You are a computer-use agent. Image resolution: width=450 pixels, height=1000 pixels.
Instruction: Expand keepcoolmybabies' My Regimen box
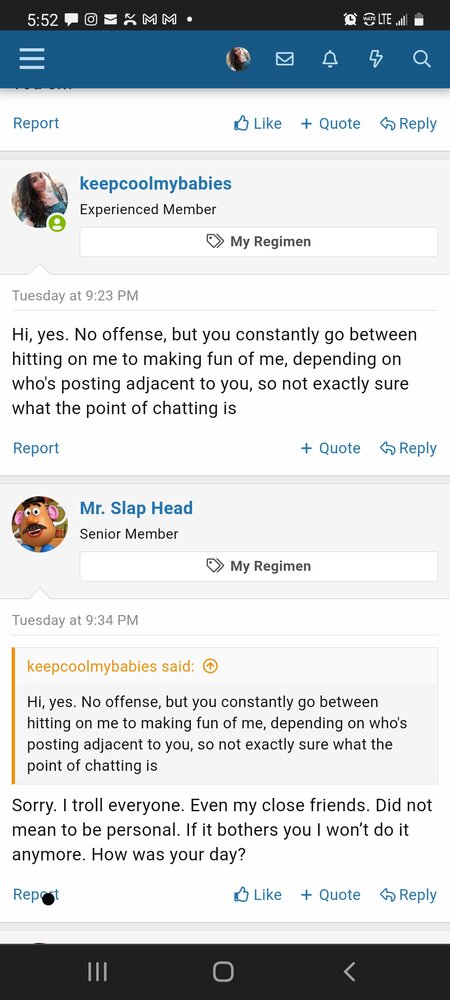click(x=259, y=242)
